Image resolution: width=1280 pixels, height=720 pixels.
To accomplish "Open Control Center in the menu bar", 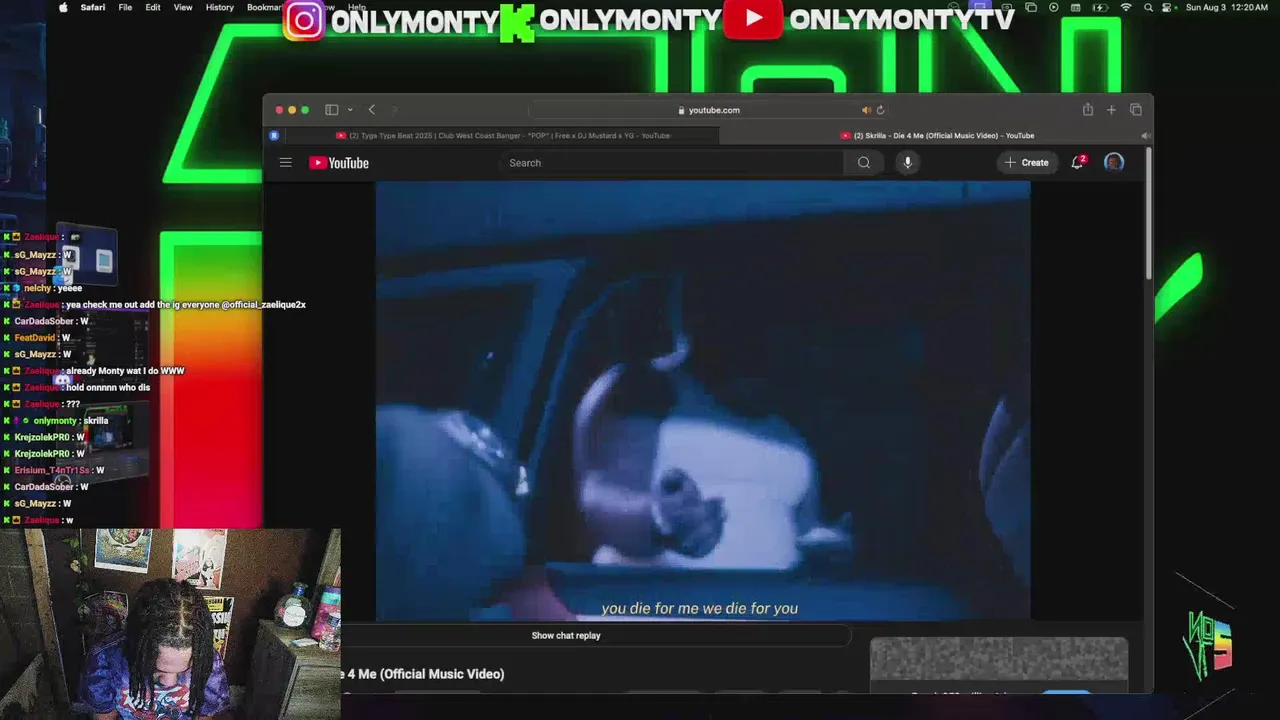I will click(x=1167, y=7).
